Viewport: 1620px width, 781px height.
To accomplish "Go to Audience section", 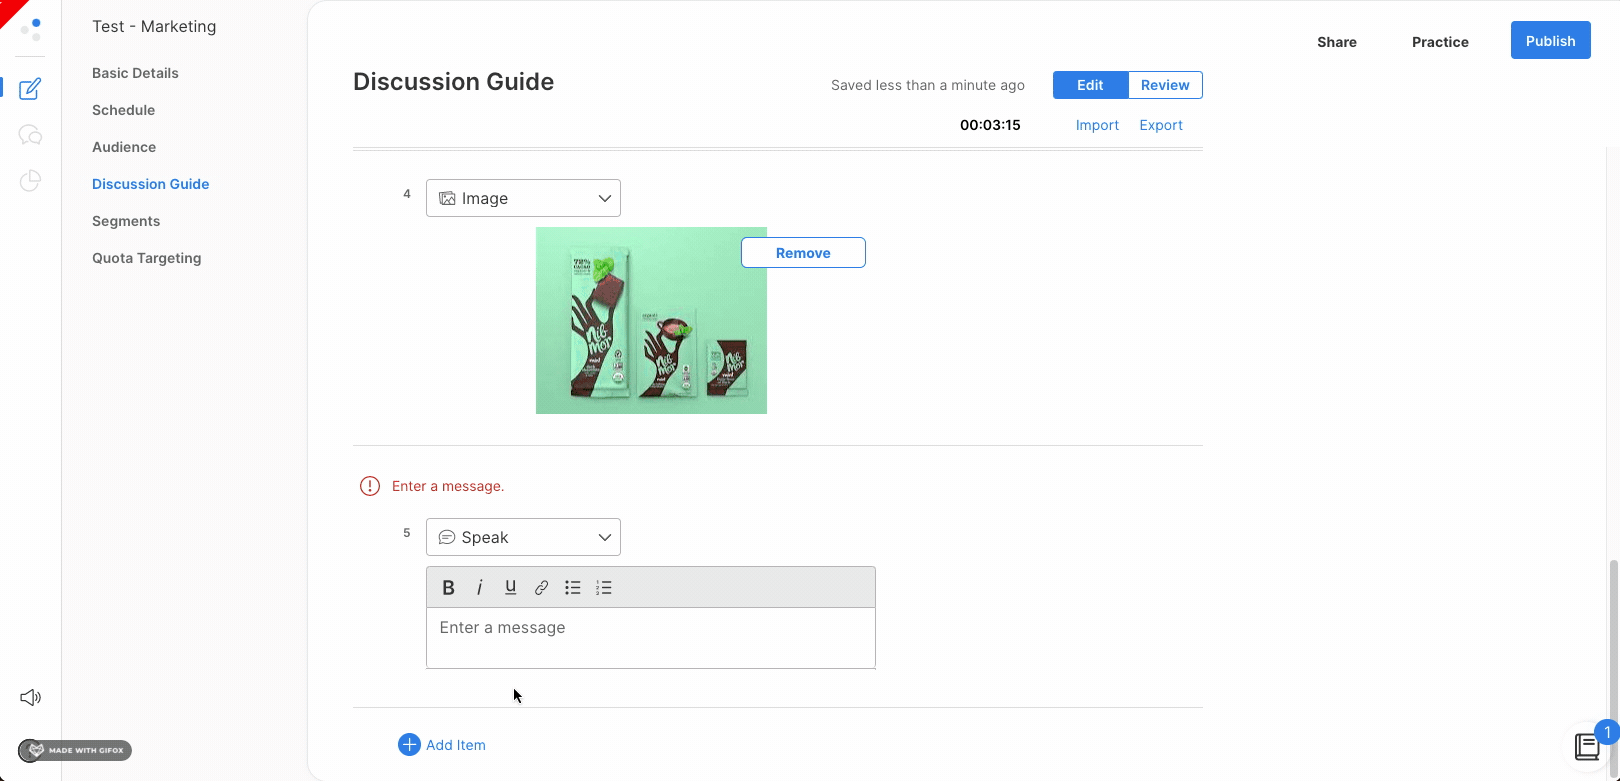I will tap(124, 147).
